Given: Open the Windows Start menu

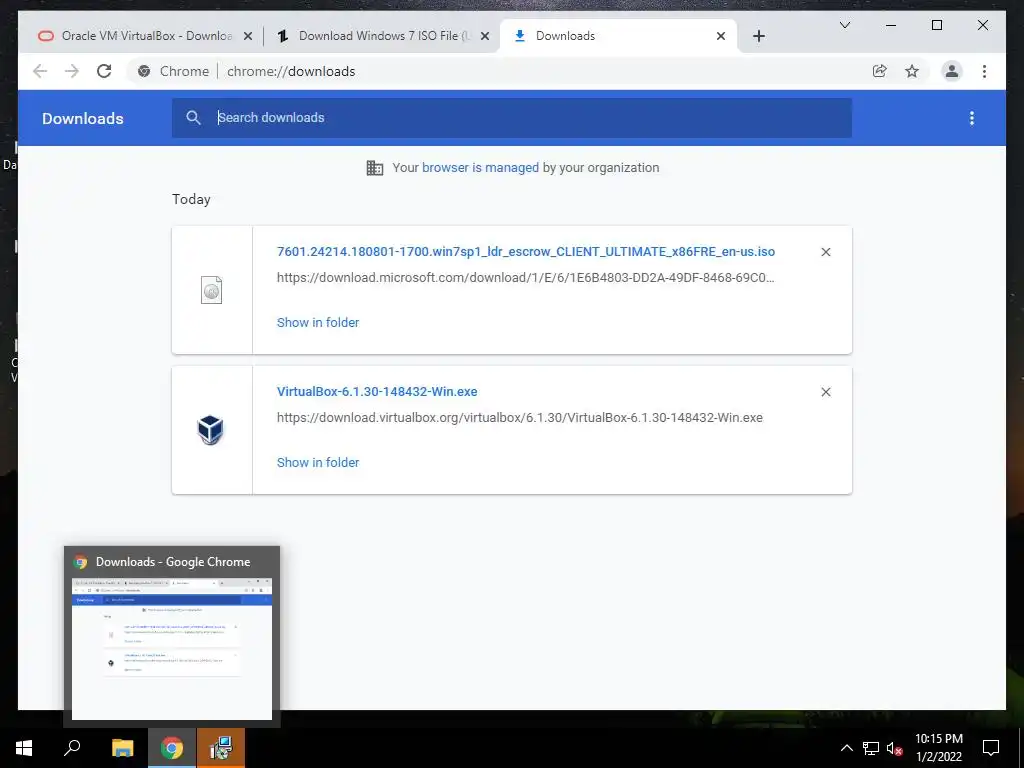Looking at the screenshot, I should [24, 748].
